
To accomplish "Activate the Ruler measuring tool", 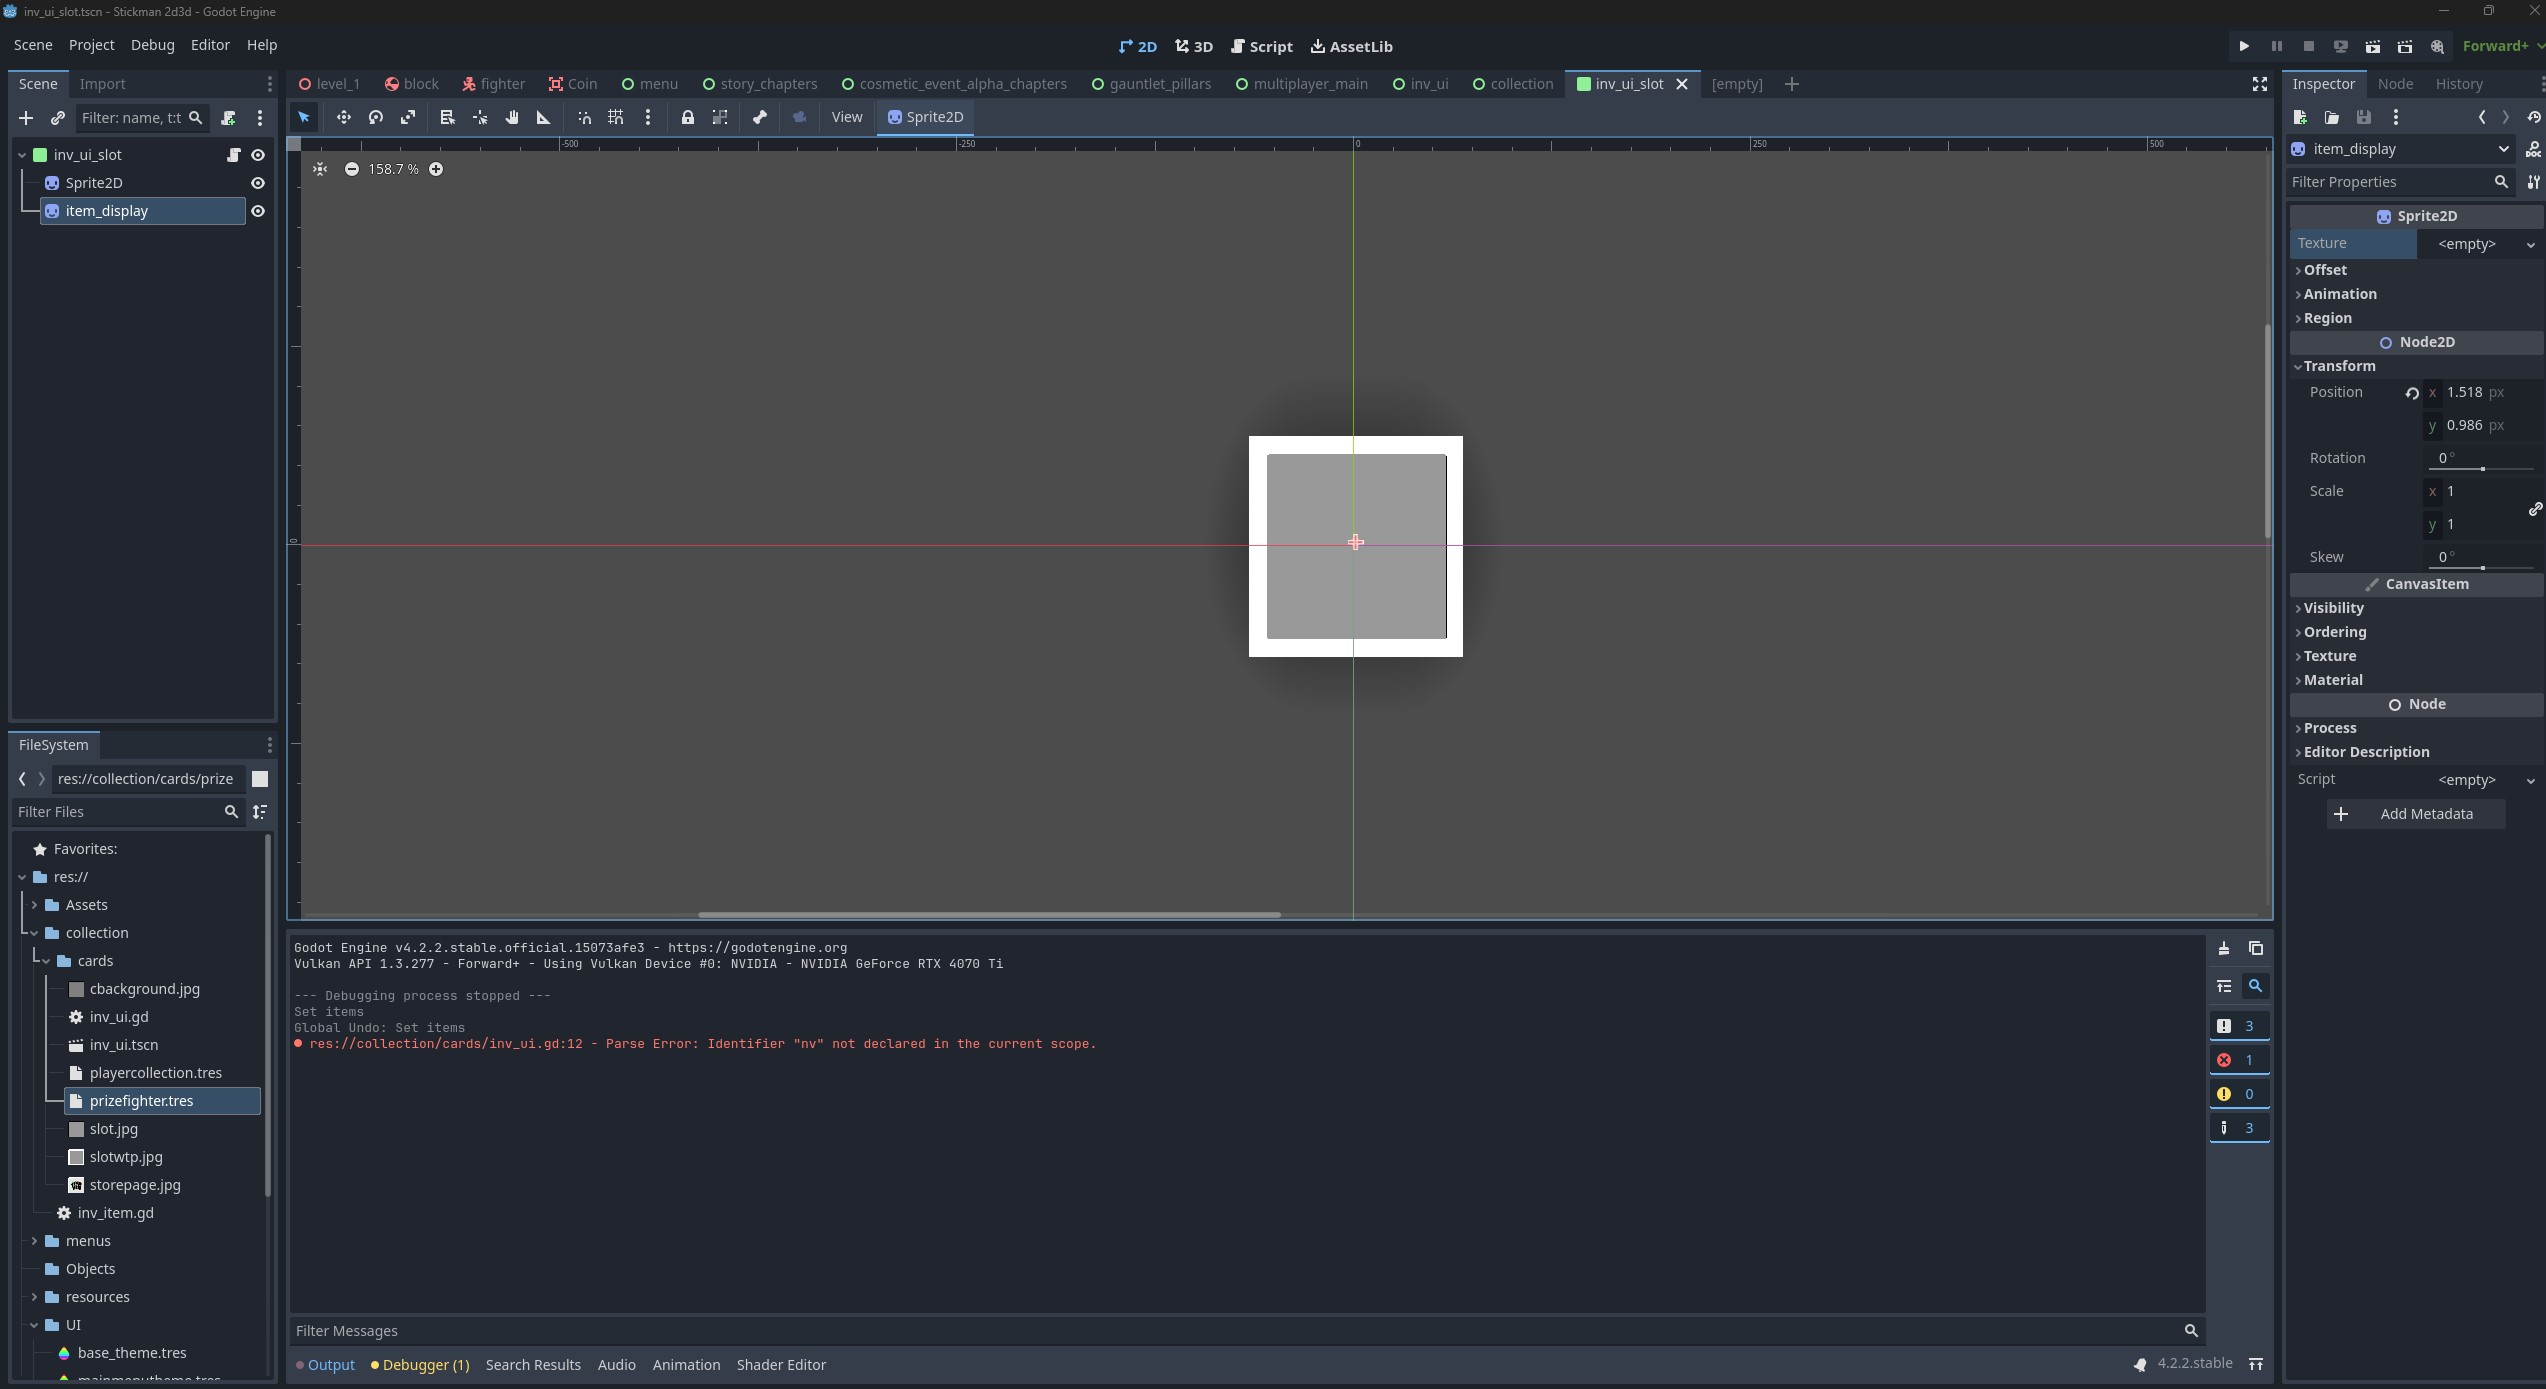I will point(543,117).
